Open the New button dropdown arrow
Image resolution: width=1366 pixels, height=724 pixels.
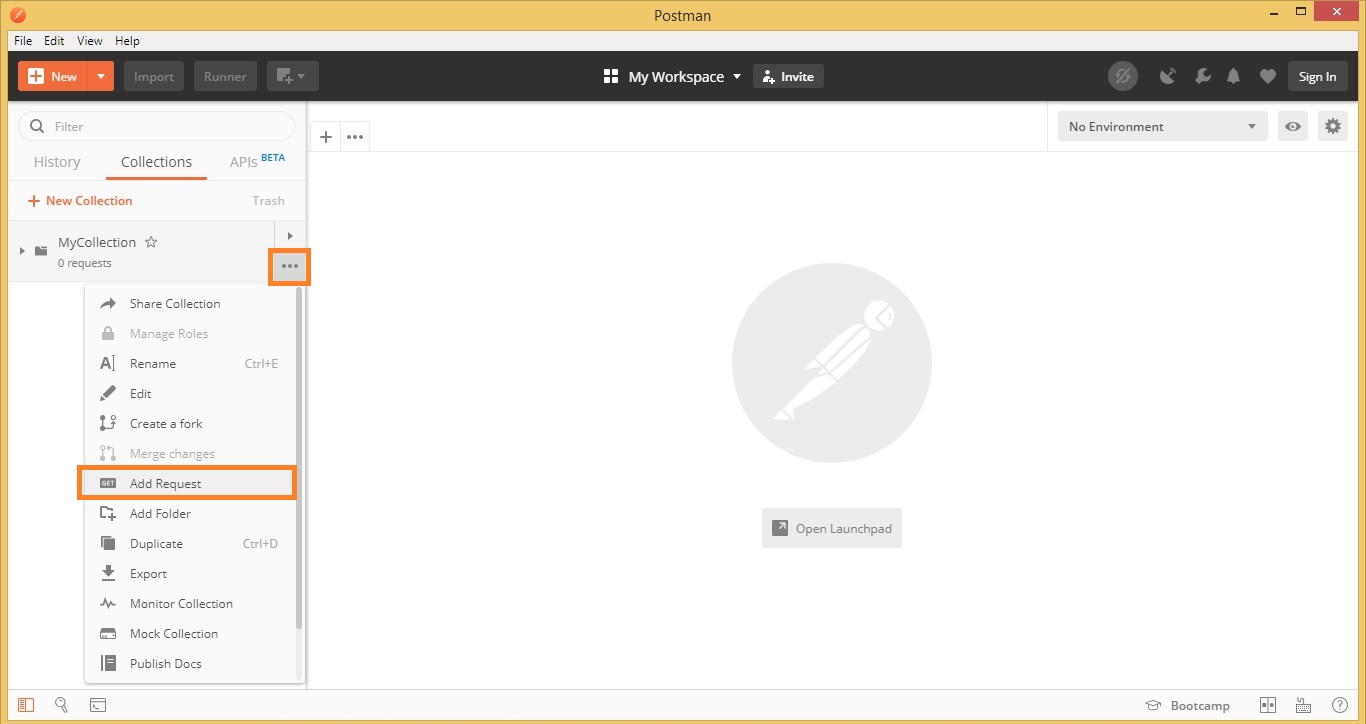[x=99, y=75]
